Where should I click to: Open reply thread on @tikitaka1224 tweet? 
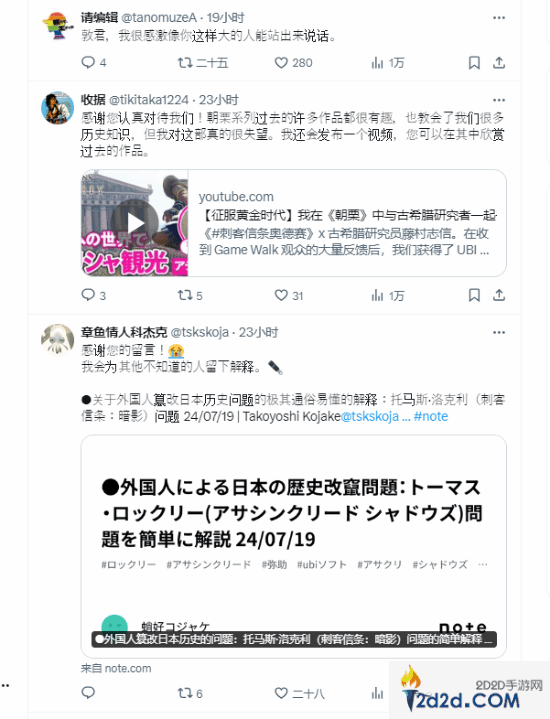pyautogui.click(x=88, y=295)
